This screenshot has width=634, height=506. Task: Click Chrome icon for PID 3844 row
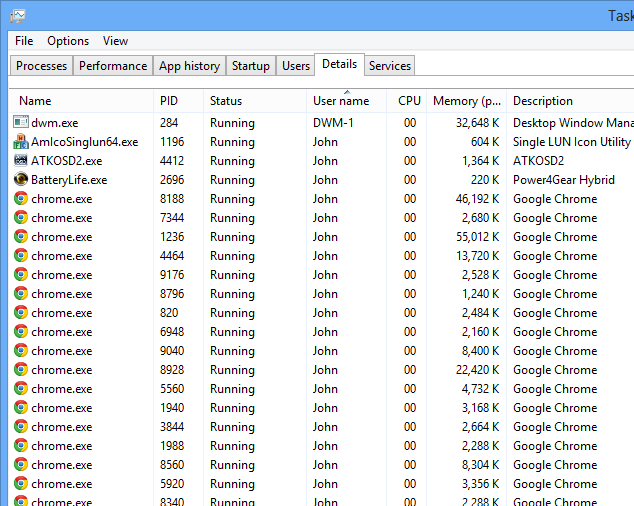pos(21,426)
